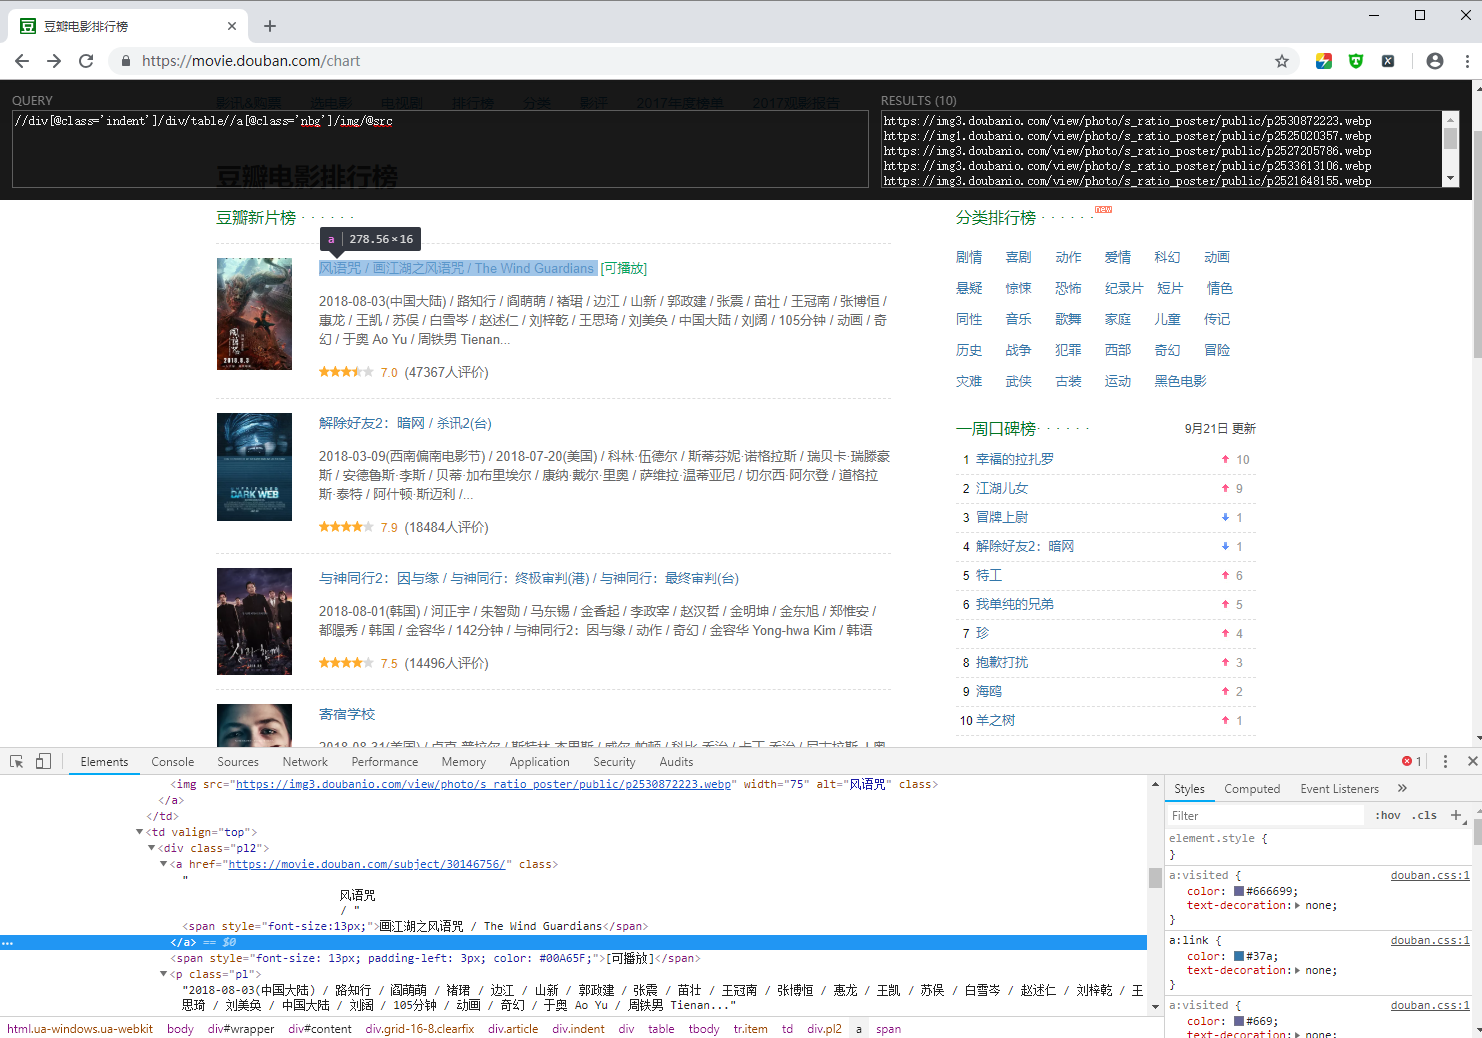Add new style rule with plus icon
This screenshot has width=1482, height=1038.
coord(1456,815)
